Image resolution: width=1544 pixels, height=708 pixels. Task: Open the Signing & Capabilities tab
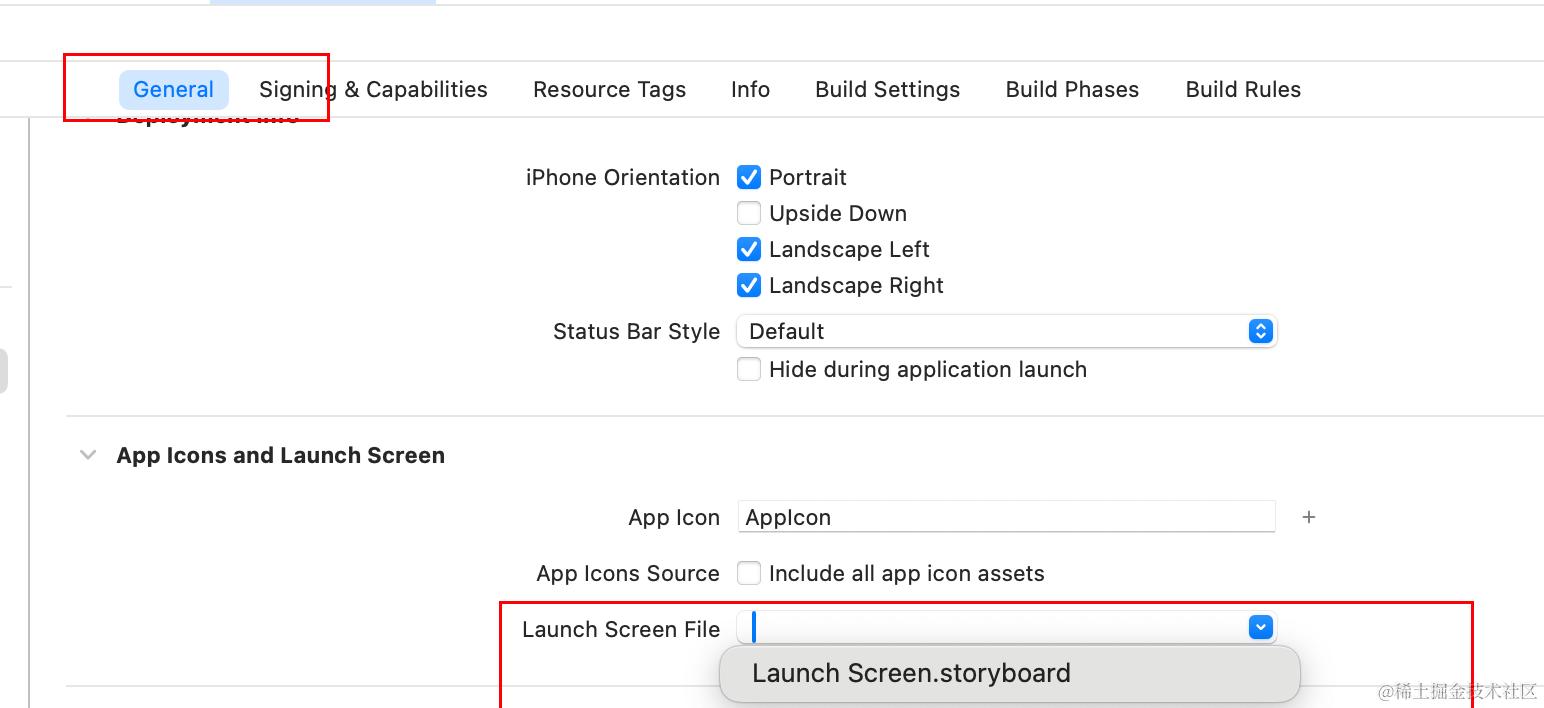[373, 89]
